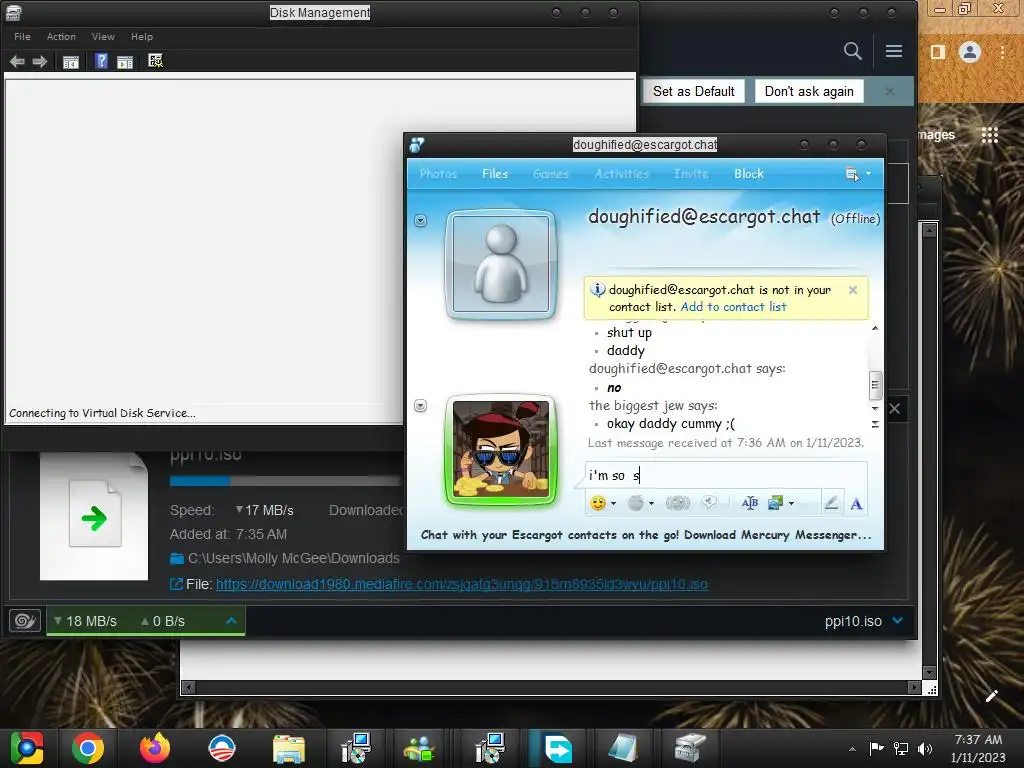Open the Downloads folder path in downloader

(x=293, y=558)
